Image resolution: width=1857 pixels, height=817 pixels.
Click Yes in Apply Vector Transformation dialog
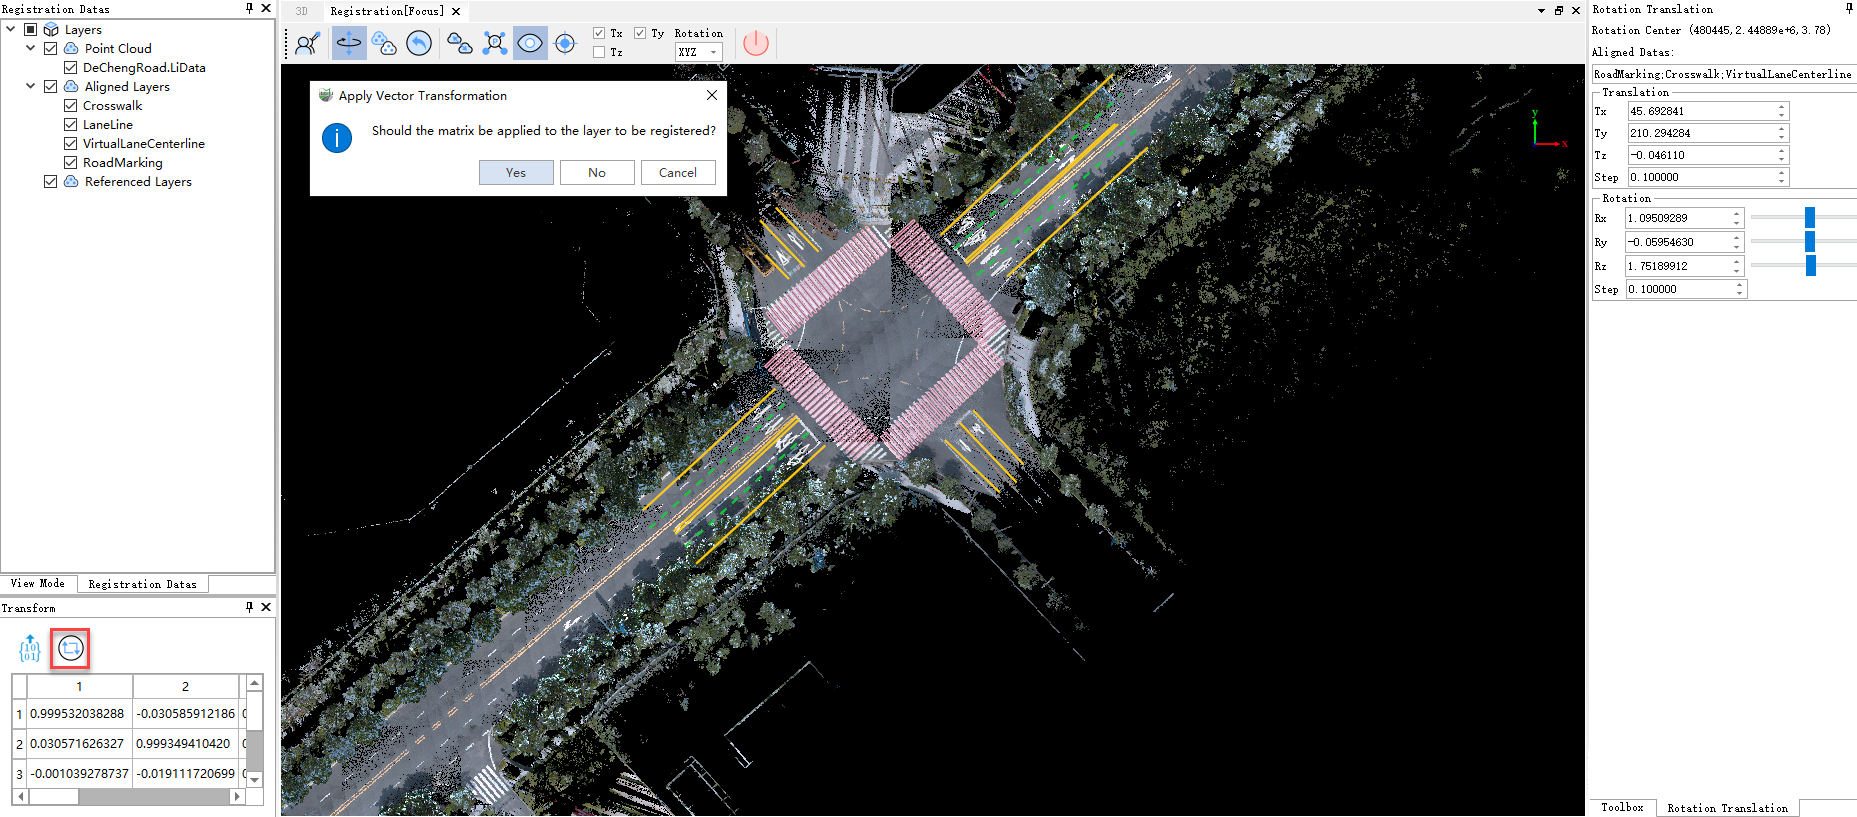coord(516,173)
